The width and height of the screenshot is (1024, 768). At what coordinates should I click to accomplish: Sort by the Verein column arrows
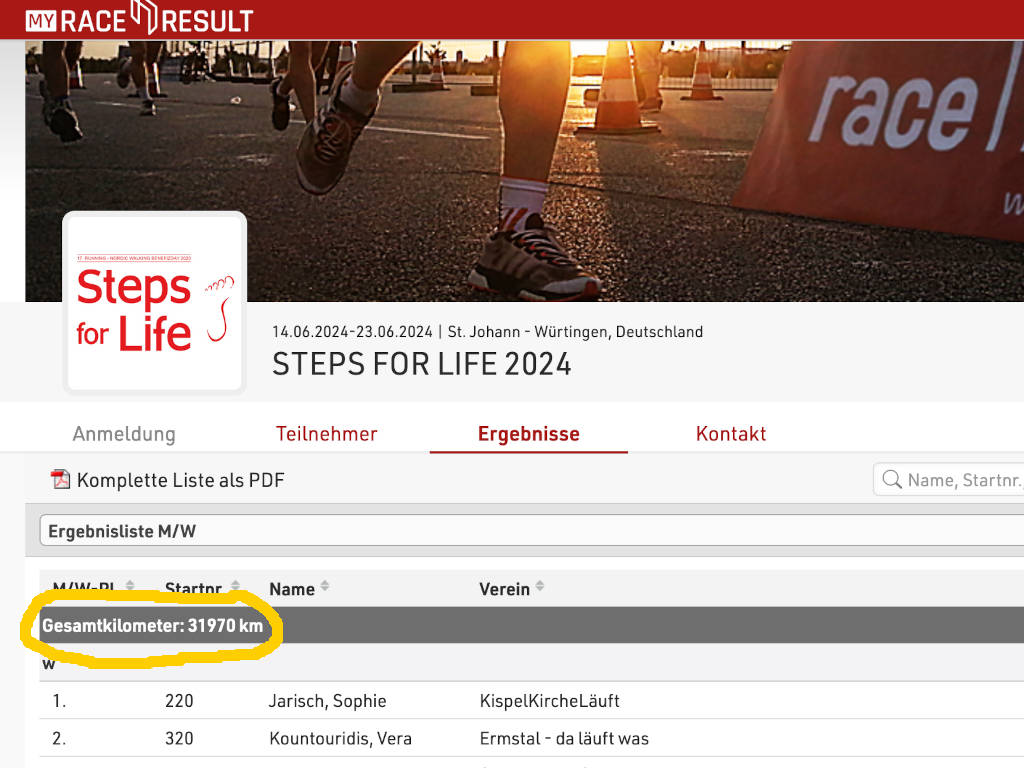click(539, 586)
